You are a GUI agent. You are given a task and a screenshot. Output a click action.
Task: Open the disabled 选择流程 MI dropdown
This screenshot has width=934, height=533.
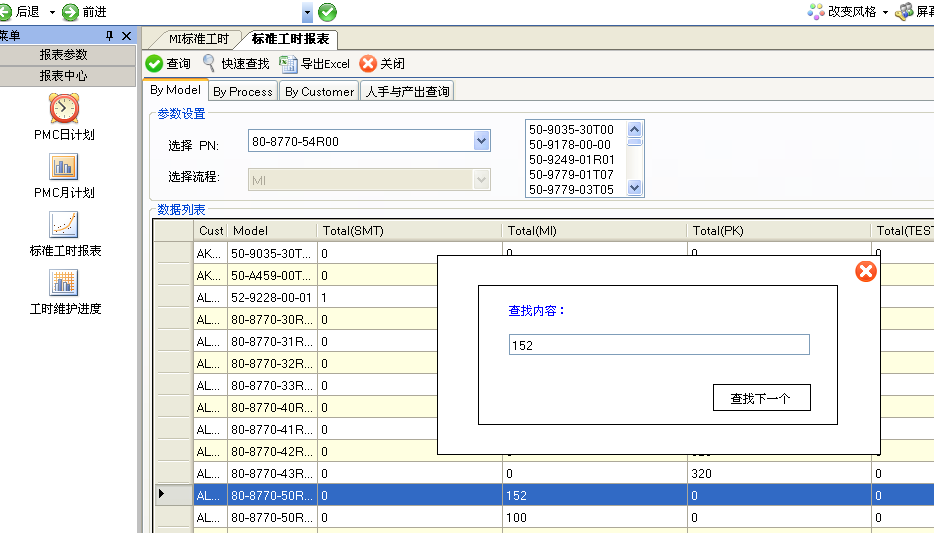[x=481, y=180]
